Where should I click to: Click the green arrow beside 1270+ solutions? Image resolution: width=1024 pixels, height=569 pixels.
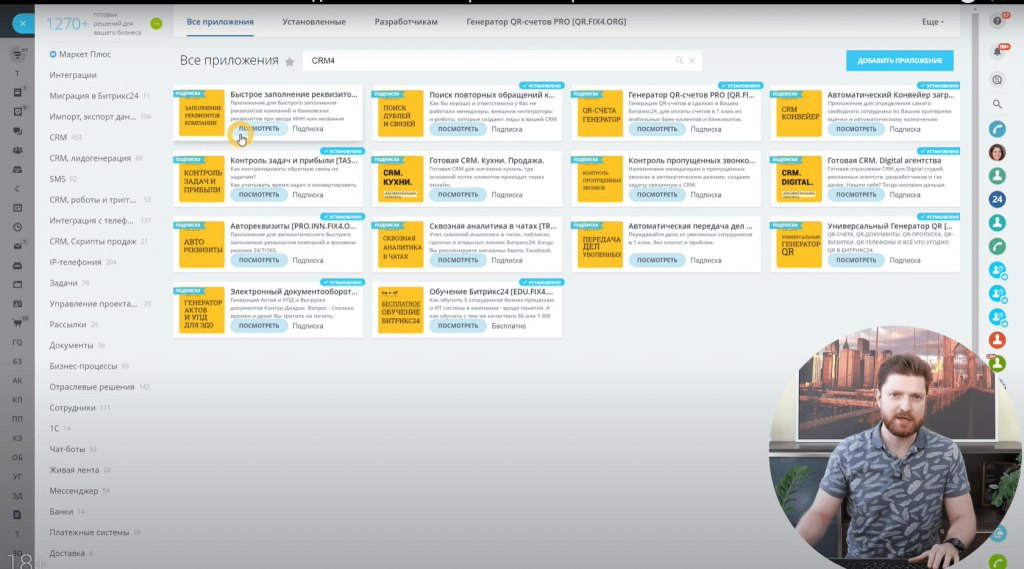[x=156, y=24]
